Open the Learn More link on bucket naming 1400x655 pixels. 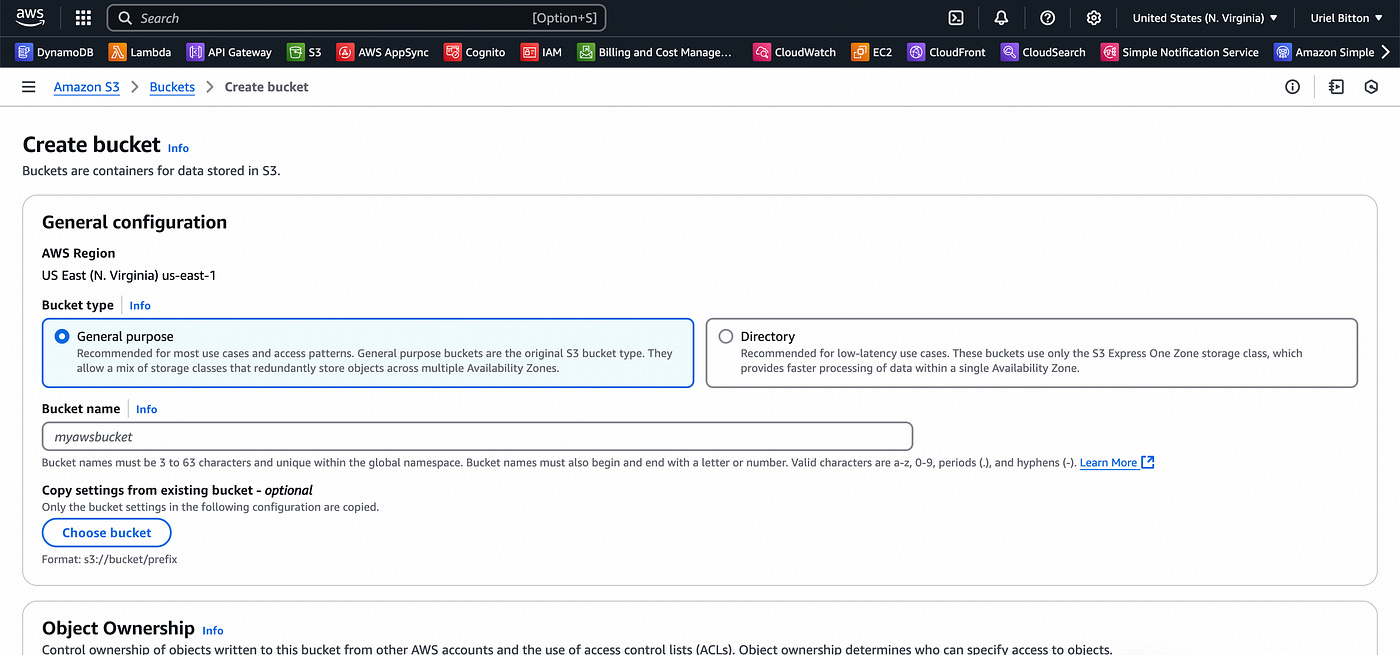(x=1117, y=463)
